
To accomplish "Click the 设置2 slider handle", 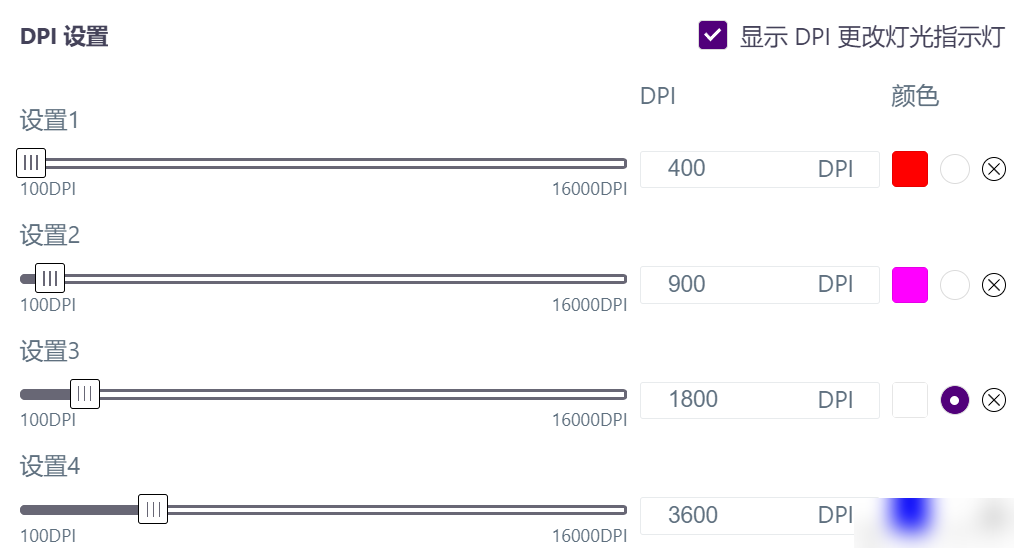I will click(x=50, y=278).
